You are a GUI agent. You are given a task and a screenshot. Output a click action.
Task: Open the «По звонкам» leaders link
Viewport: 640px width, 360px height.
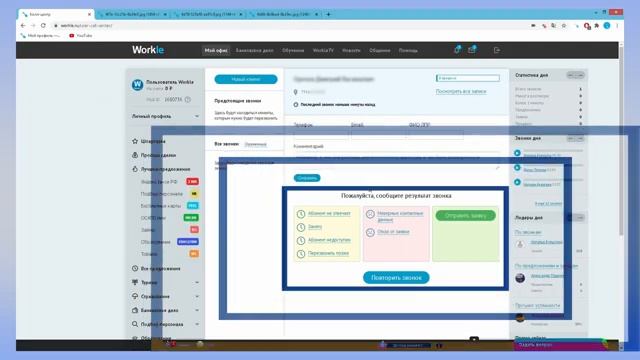click(x=528, y=232)
